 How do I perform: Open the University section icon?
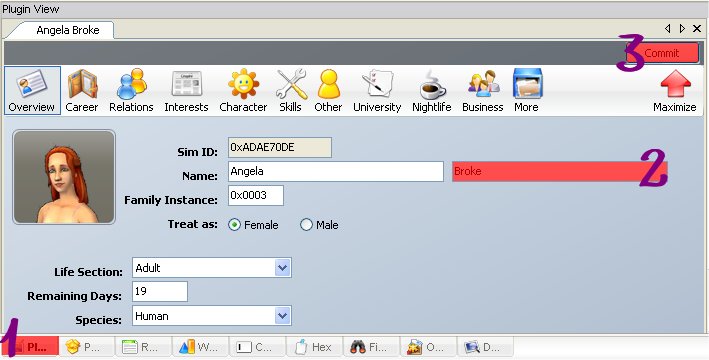[x=377, y=90]
